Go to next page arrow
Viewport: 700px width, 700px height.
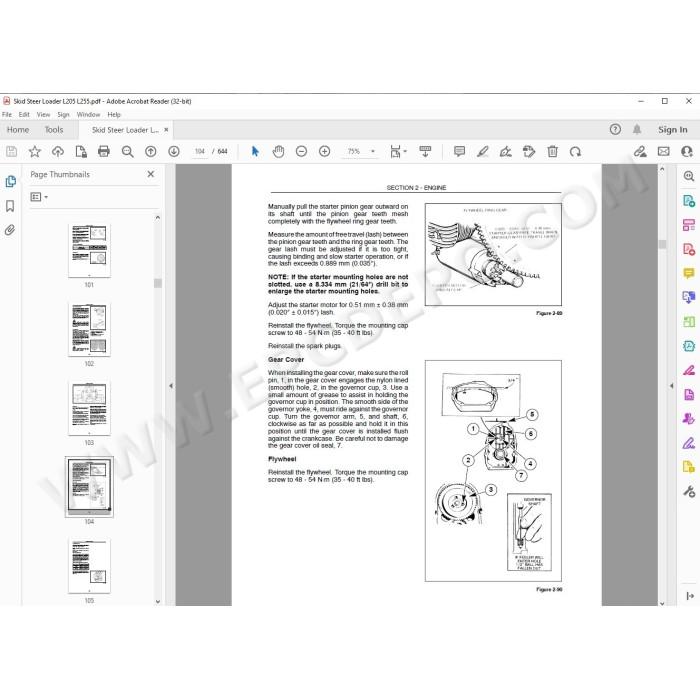(174, 152)
